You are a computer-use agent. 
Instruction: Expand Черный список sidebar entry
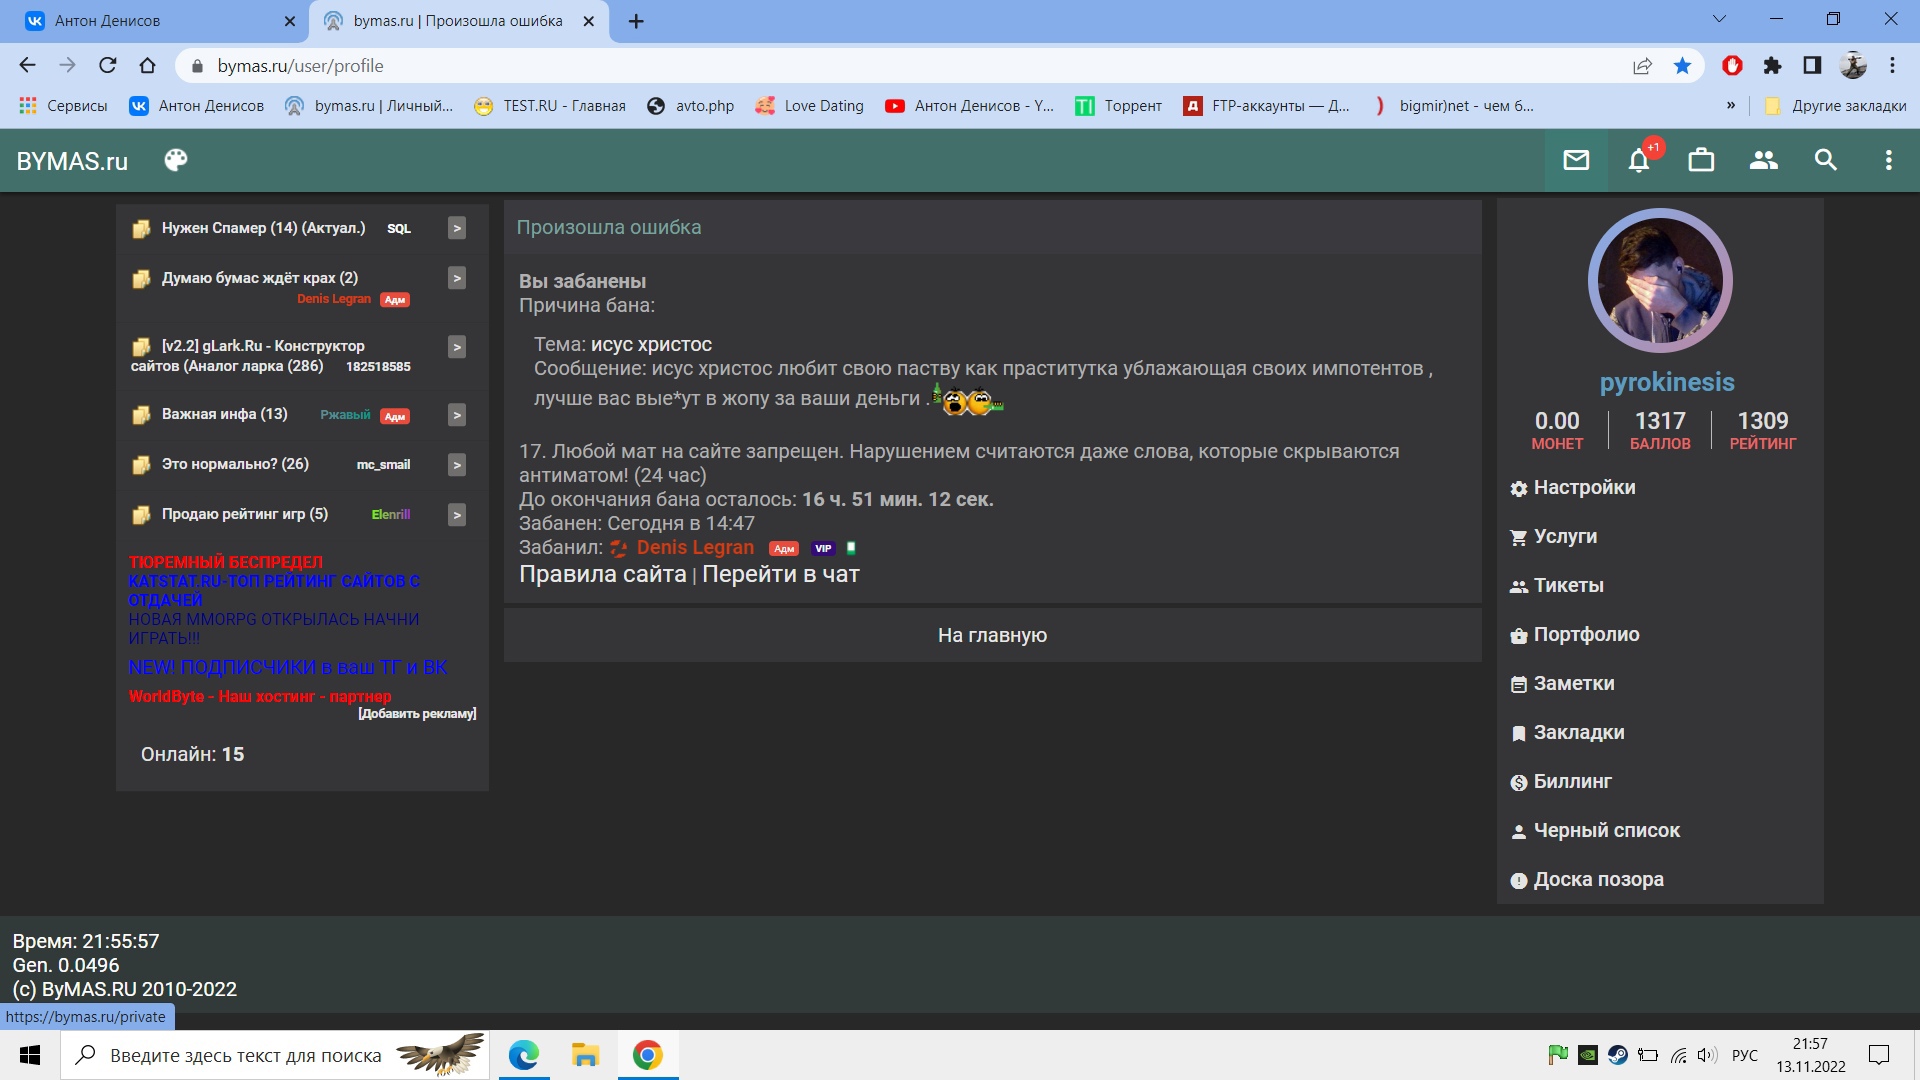click(1606, 829)
